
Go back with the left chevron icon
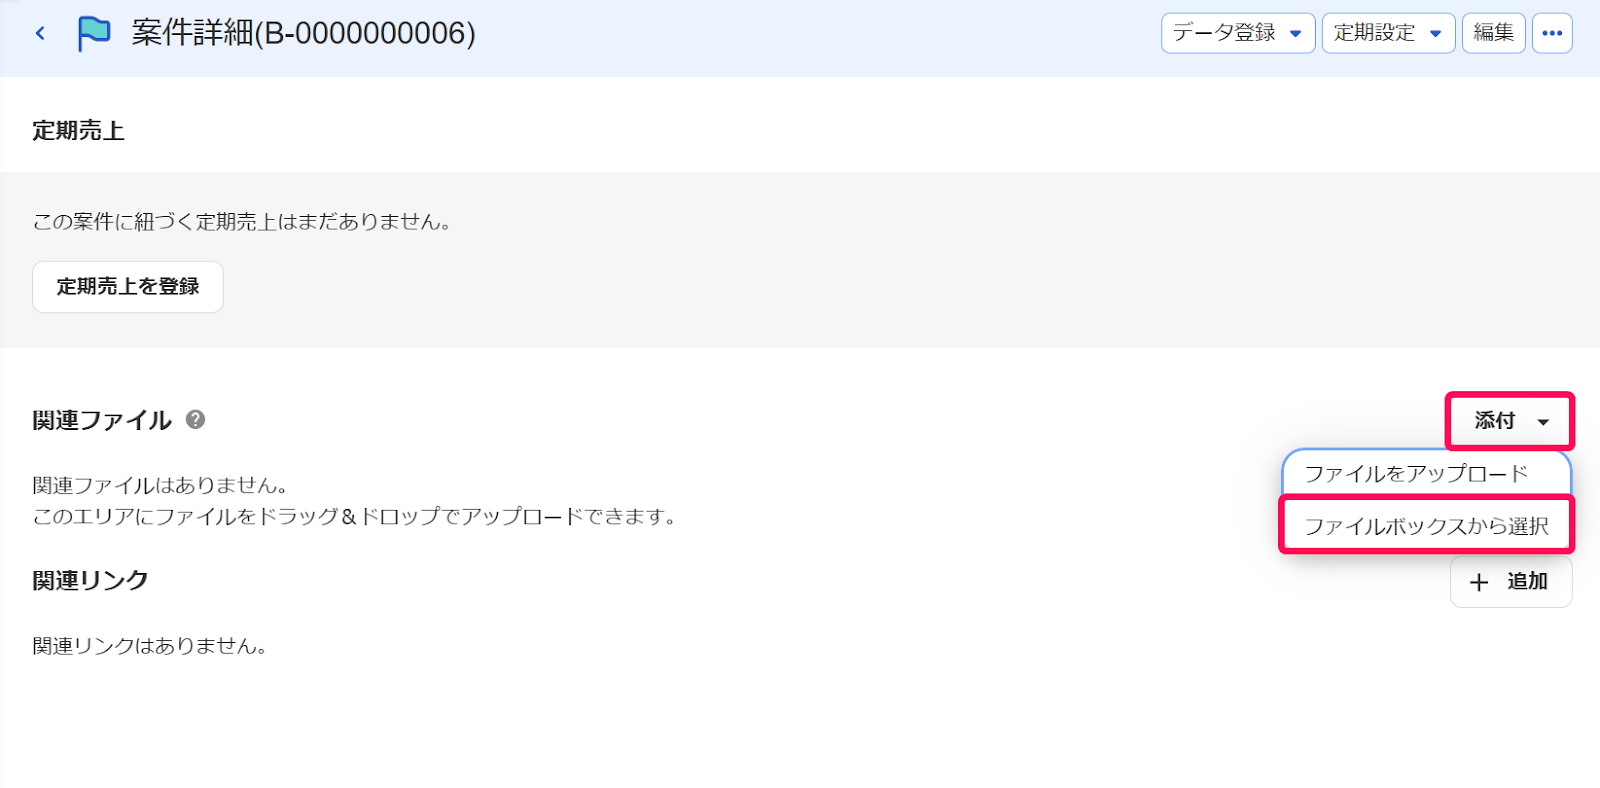(x=40, y=33)
